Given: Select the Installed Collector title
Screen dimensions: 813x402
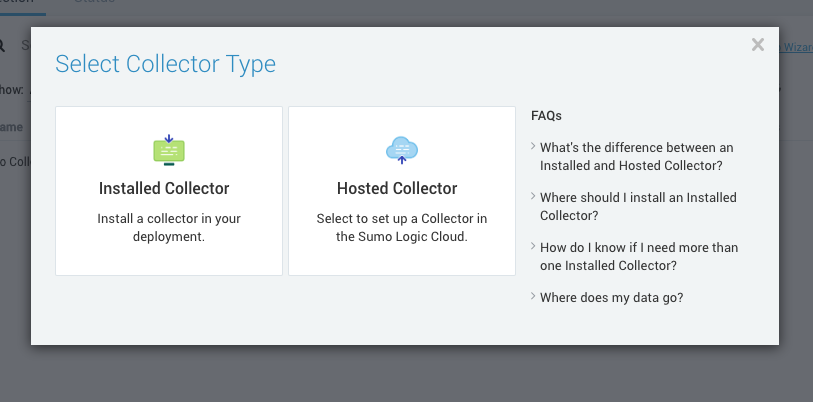Looking at the screenshot, I should click(164, 188).
